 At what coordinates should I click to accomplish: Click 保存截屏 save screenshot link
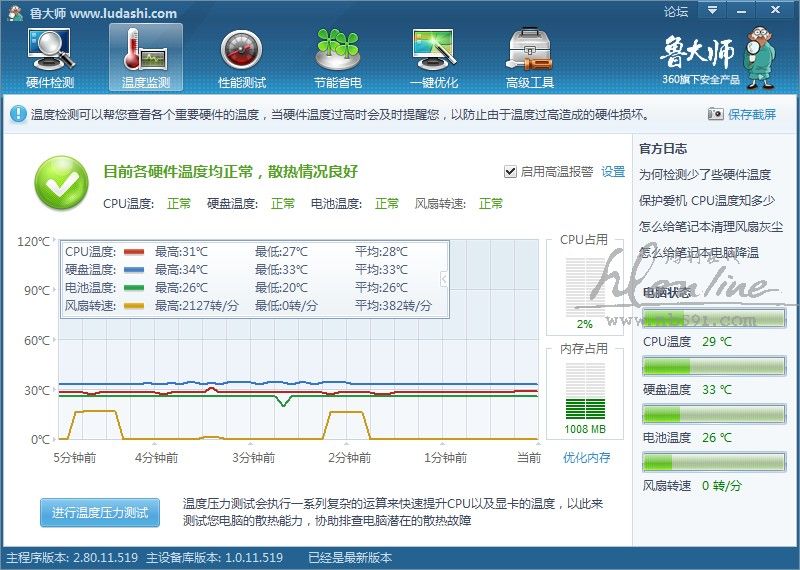pyautogui.click(x=752, y=114)
